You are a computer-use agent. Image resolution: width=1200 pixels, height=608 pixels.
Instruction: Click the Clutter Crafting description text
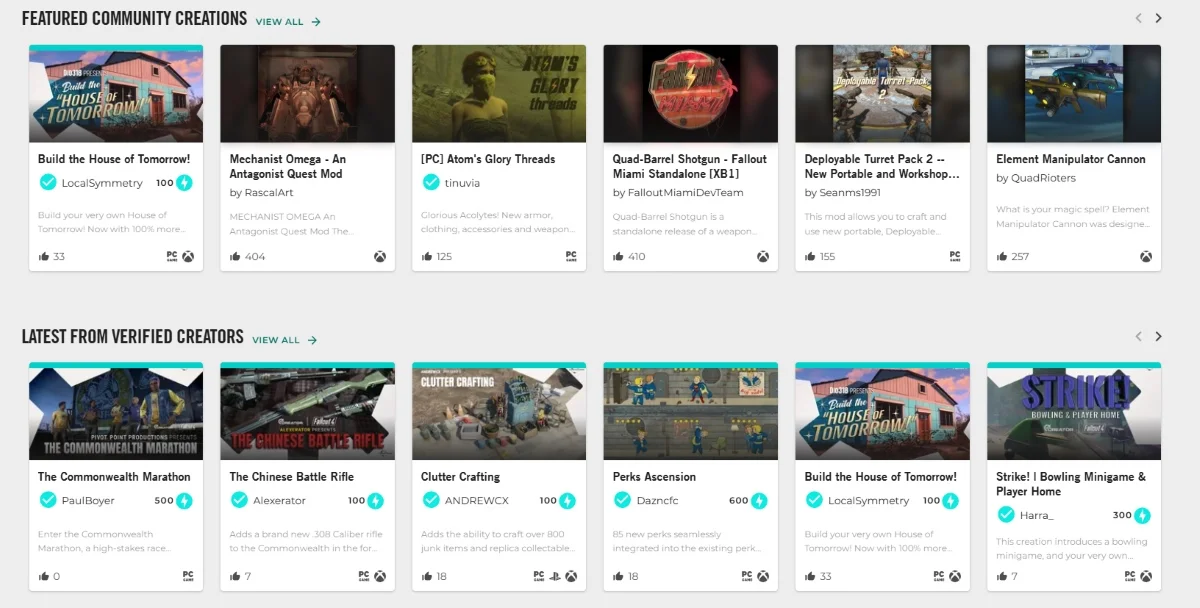click(x=497, y=541)
